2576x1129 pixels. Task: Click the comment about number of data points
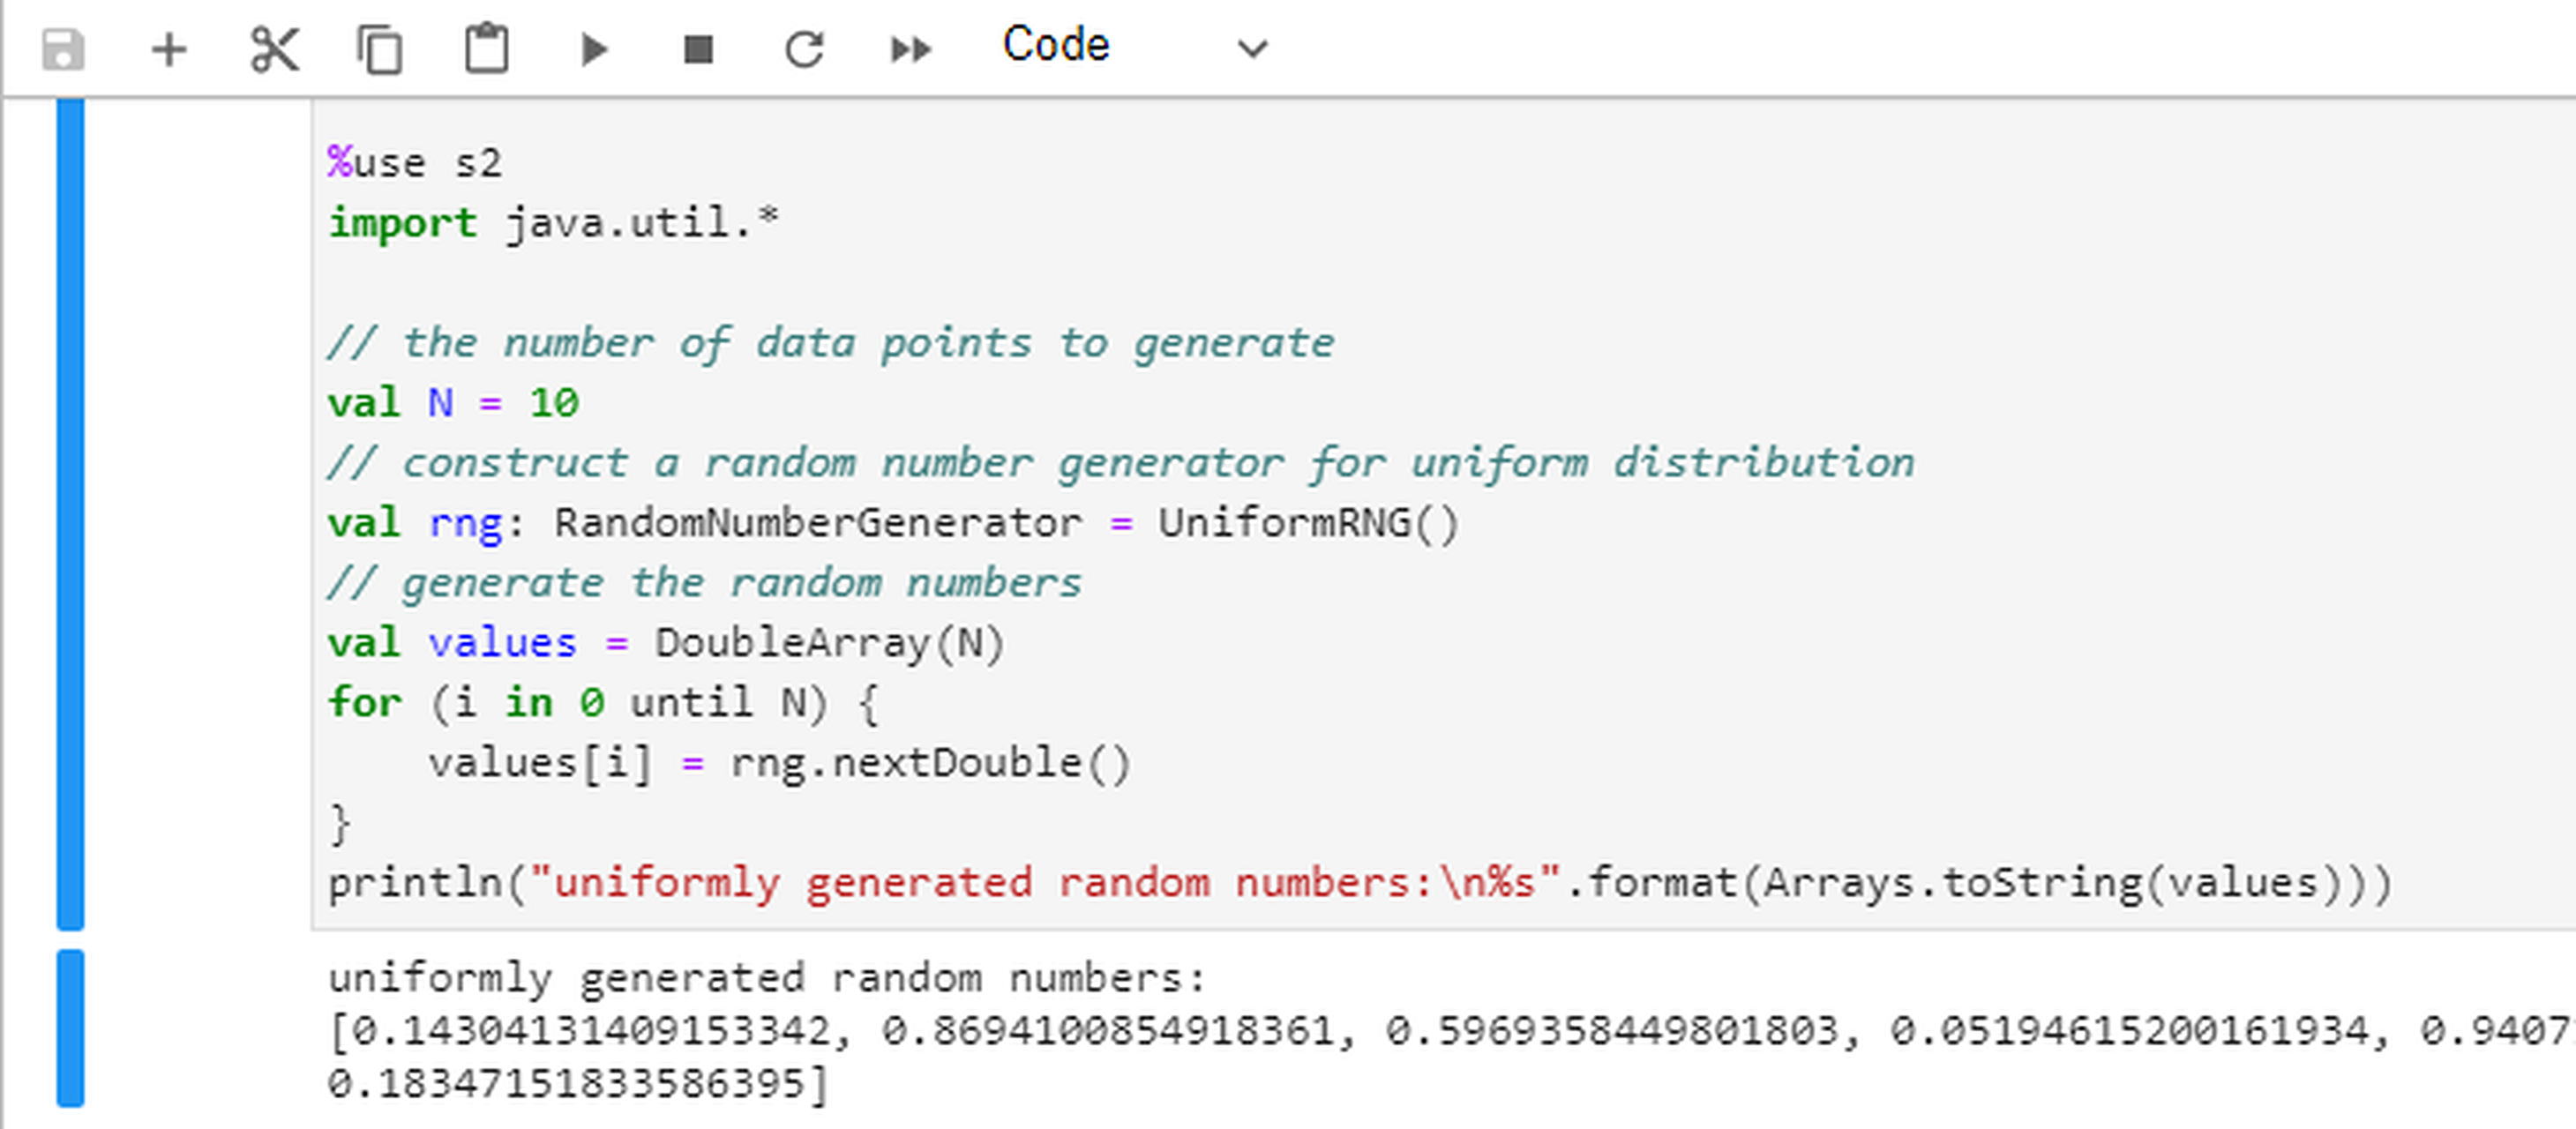point(831,342)
